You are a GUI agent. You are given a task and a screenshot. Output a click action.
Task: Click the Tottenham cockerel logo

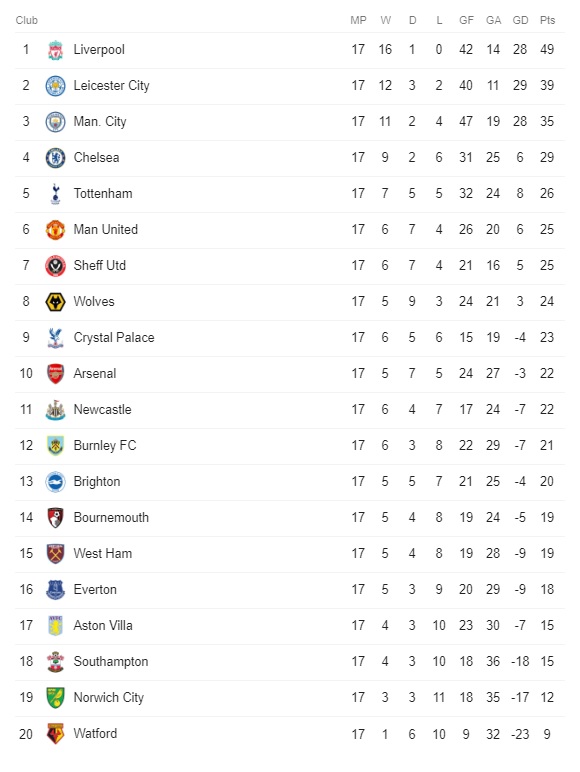(x=55, y=194)
